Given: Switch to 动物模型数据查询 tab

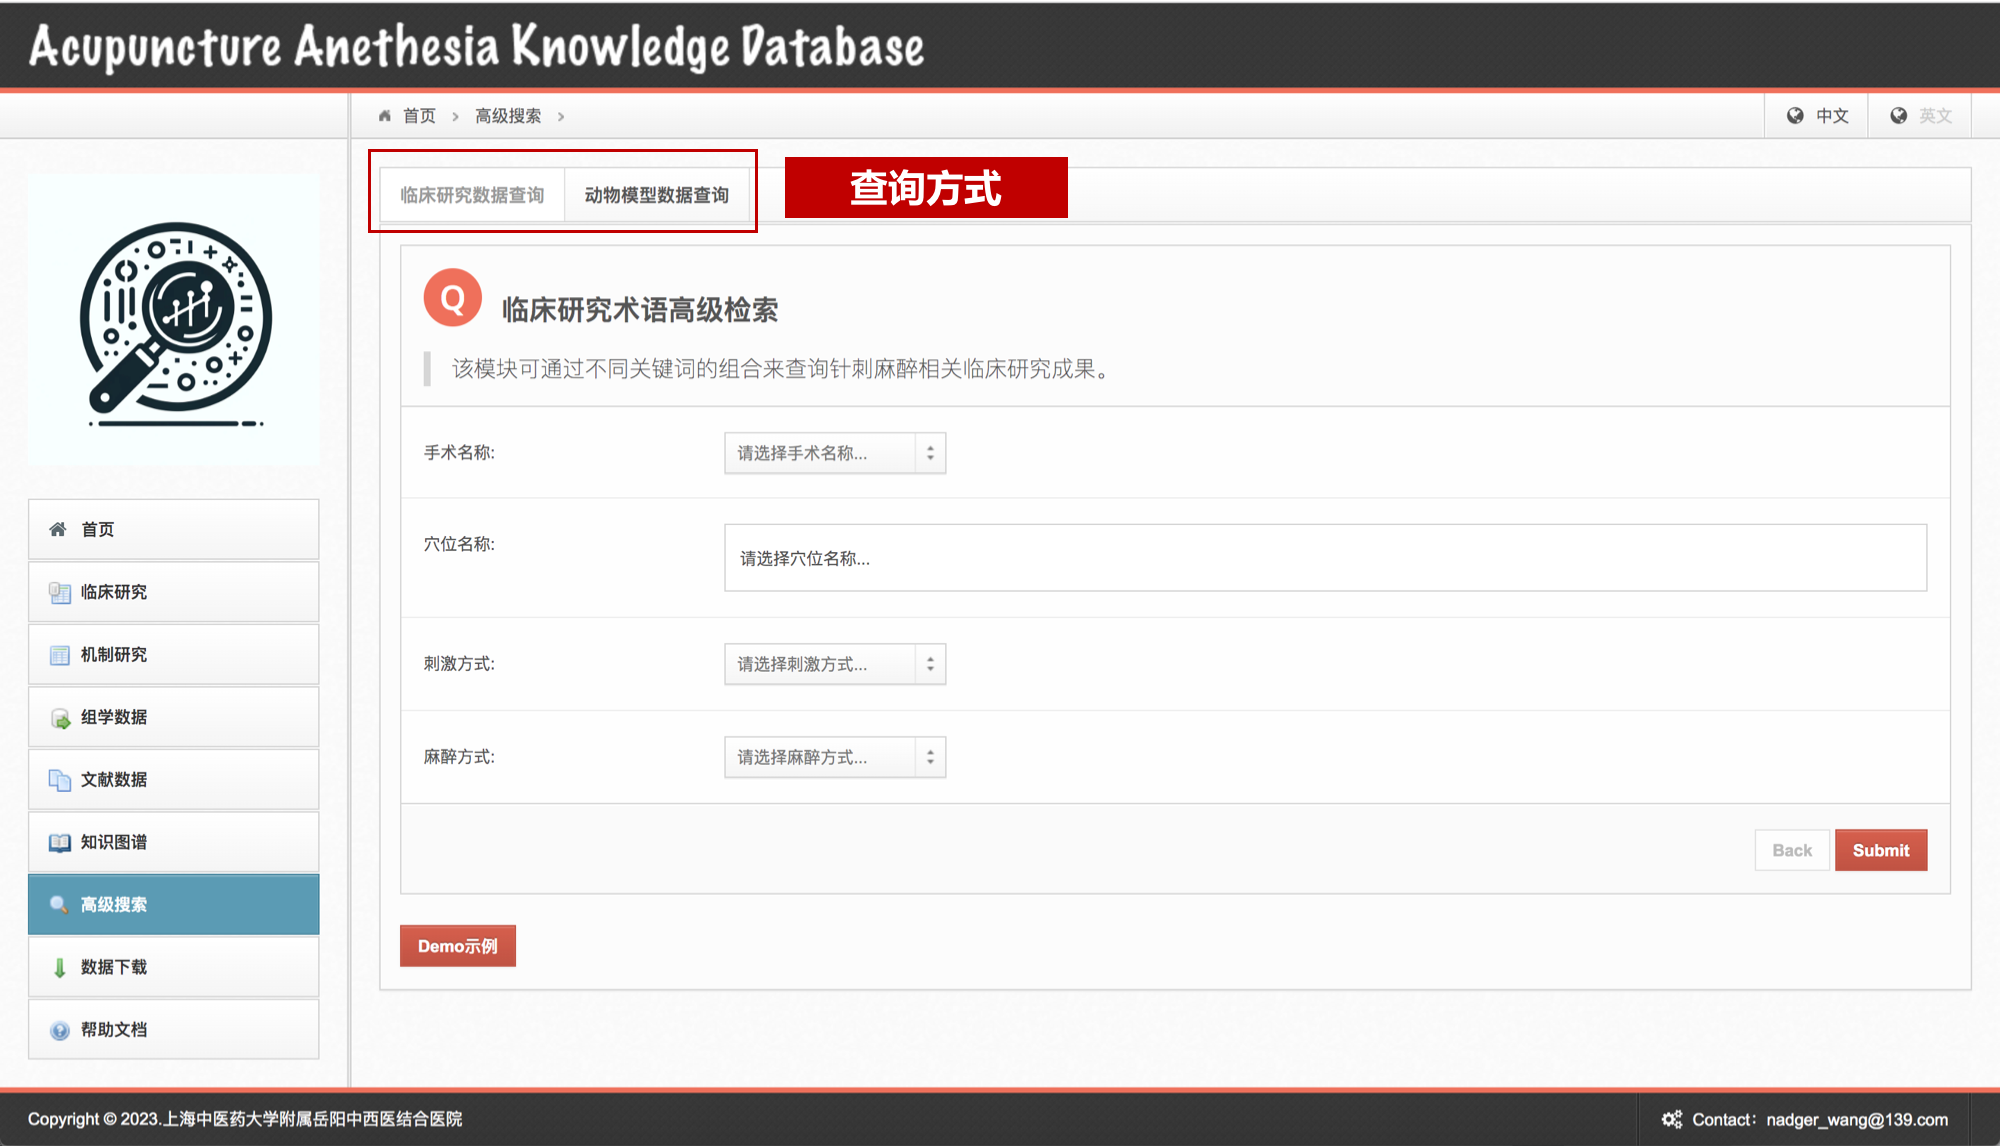Looking at the screenshot, I should pyautogui.click(x=656, y=195).
